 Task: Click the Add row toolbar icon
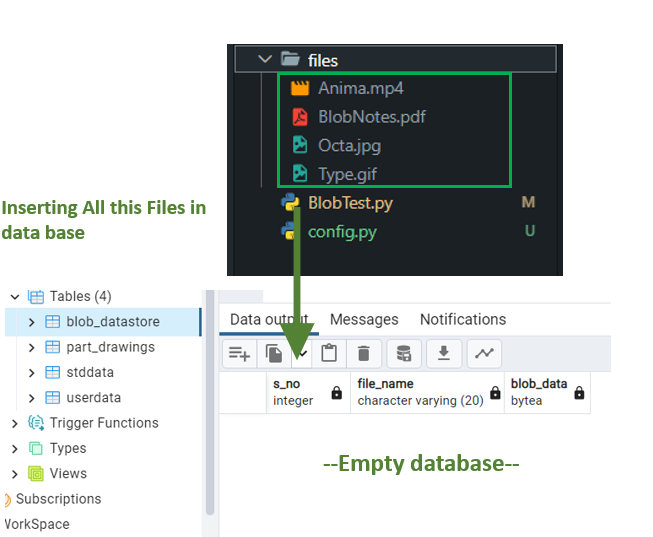[239, 354]
